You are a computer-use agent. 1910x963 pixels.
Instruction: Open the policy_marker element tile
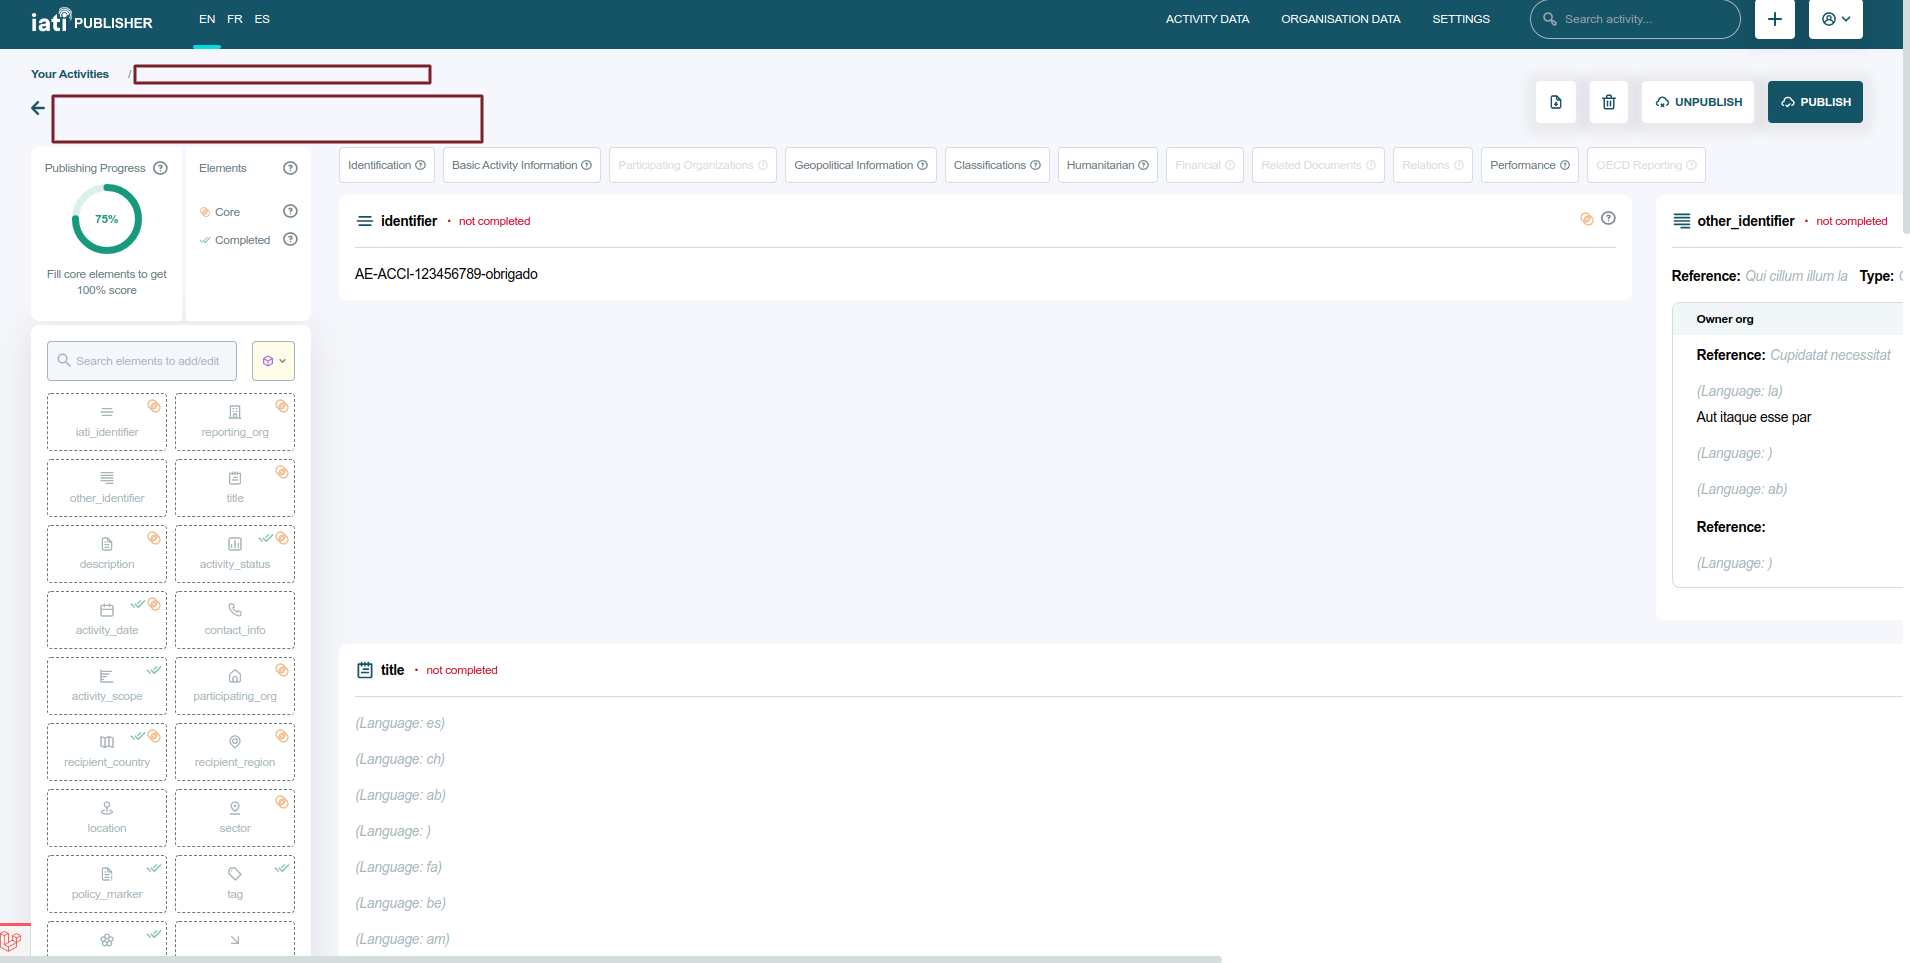coord(107,884)
